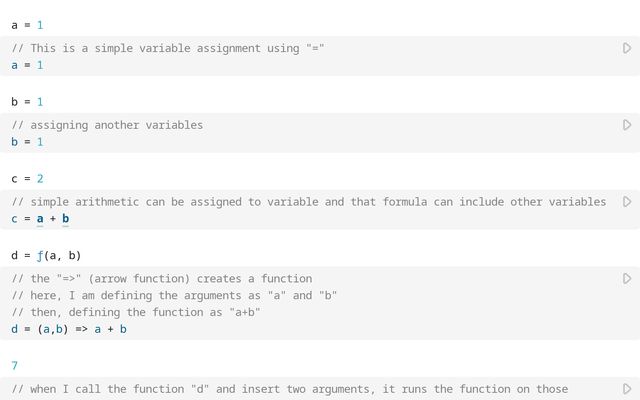Image resolution: width=640 pixels, height=400 pixels.
Task: Select the output value "a = 1"
Action: [27, 25]
